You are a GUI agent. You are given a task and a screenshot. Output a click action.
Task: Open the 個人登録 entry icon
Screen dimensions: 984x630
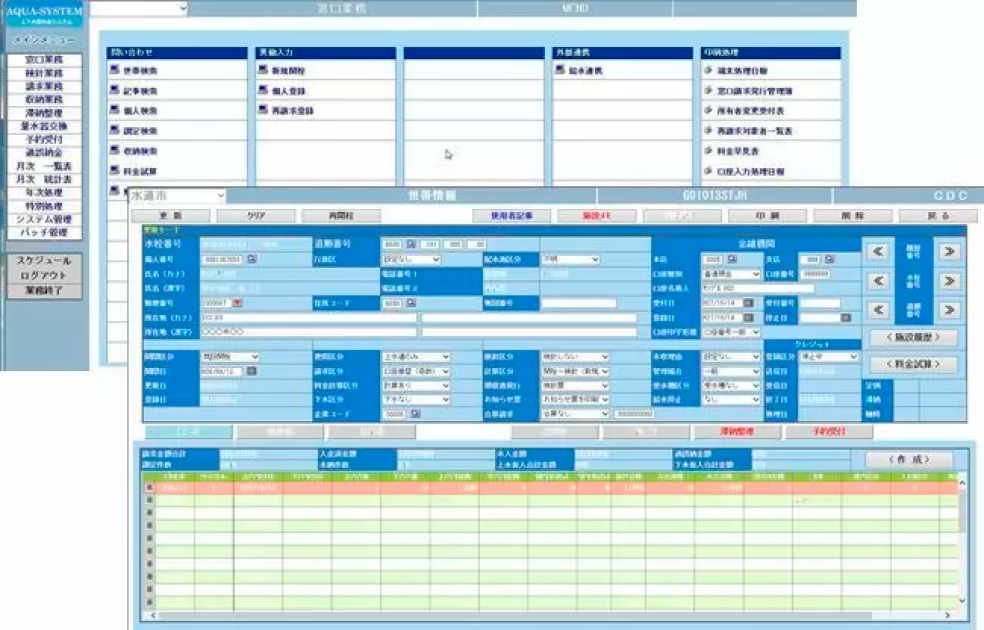(x=264, y=91)
